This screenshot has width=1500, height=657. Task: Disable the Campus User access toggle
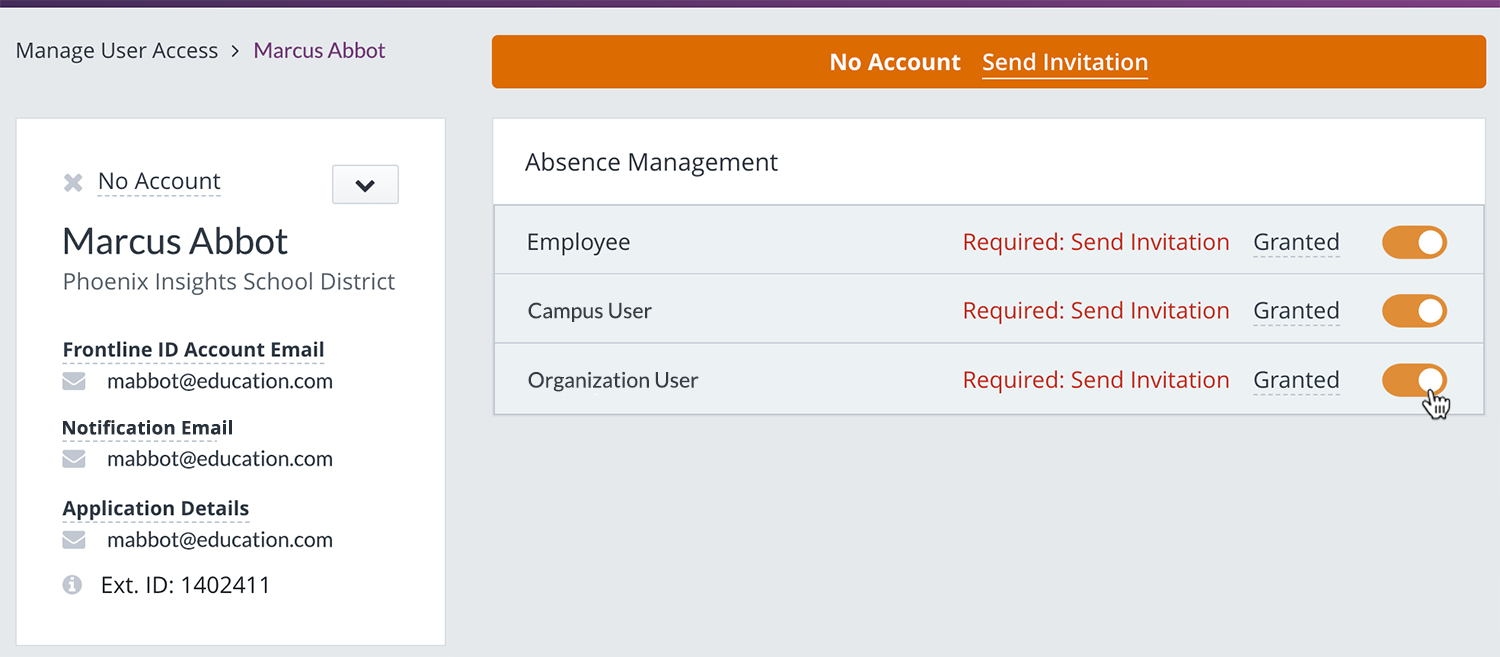click(x=1414, y=311)
